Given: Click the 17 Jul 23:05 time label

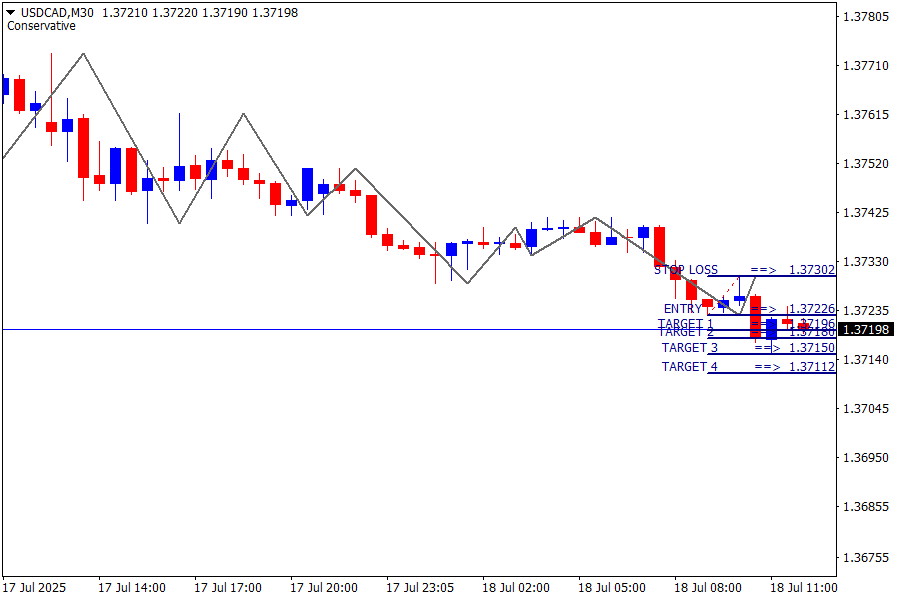Looking at the screenshot, I should point(420,588).
